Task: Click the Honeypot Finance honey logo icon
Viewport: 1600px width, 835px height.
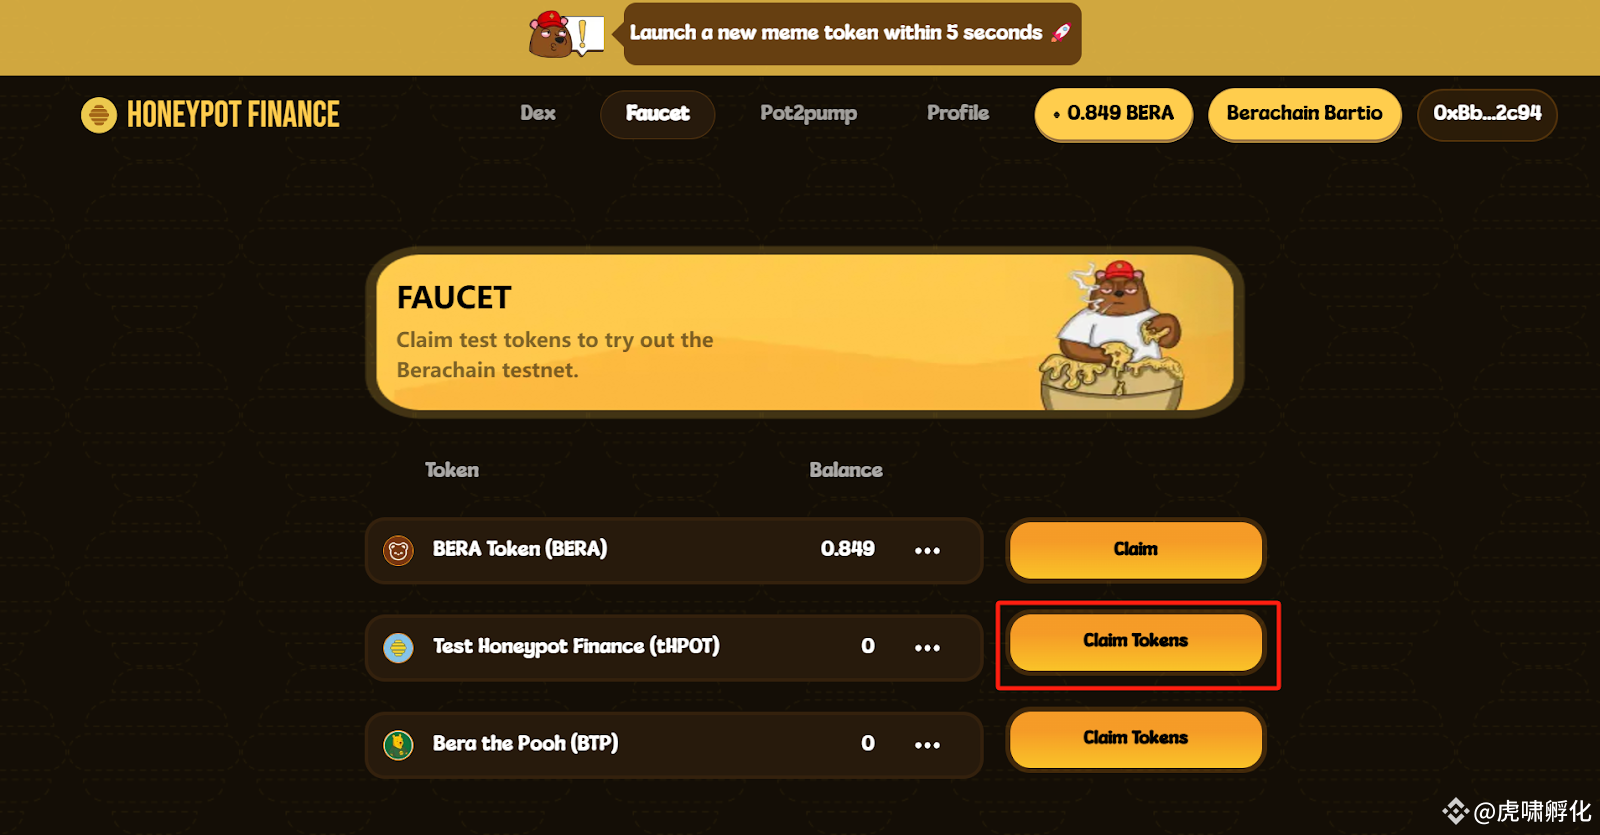Action: click(98, 115)
